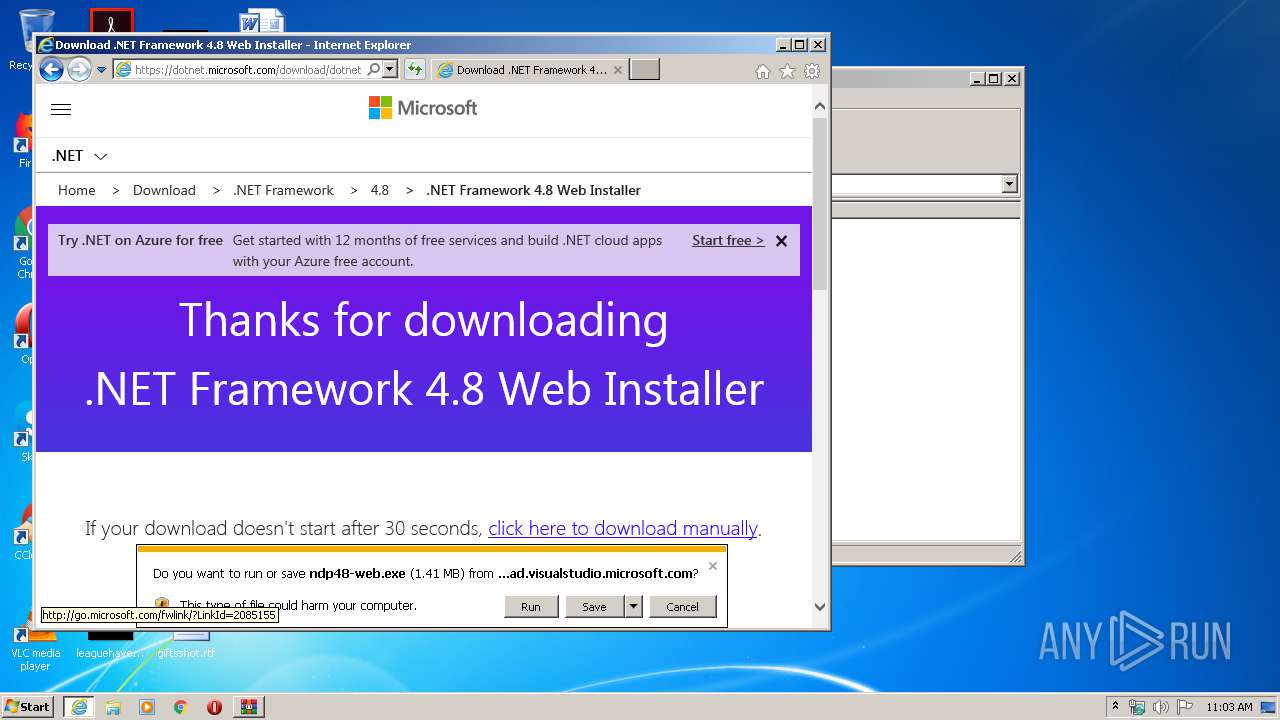Maximize the background window

993,78
